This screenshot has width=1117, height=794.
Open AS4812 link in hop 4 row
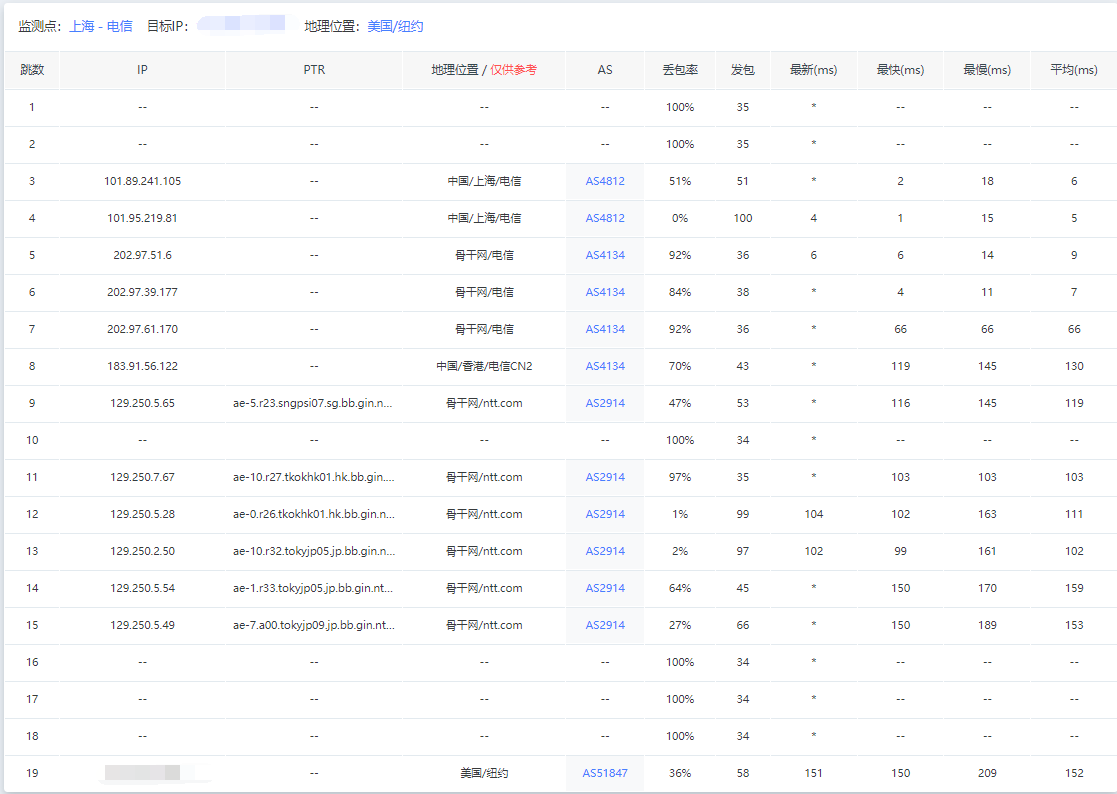point(605,218)
